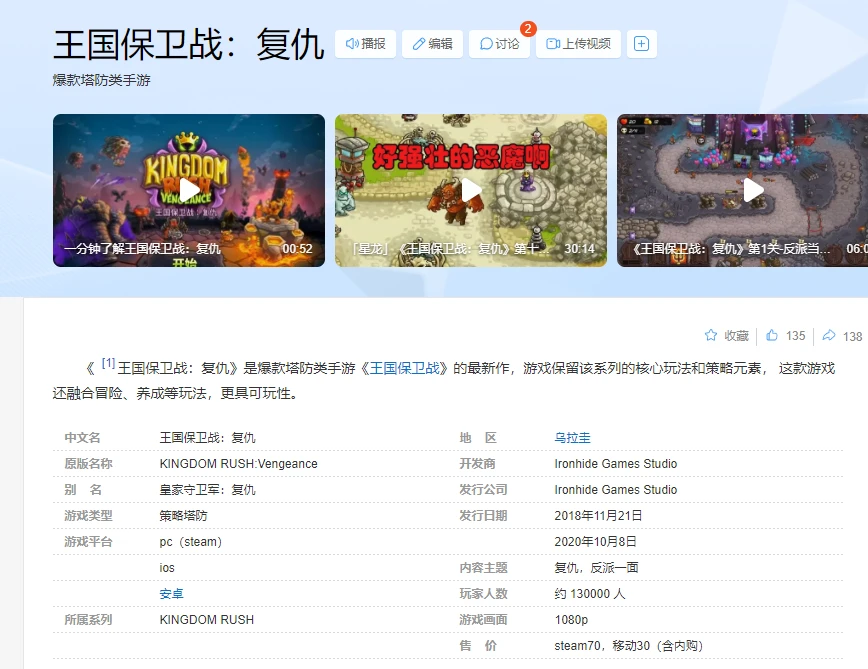The image size is (868, 669).
Task: Open the 编辑 edit button
Action: pyautogui.click(x=432, y=44)
